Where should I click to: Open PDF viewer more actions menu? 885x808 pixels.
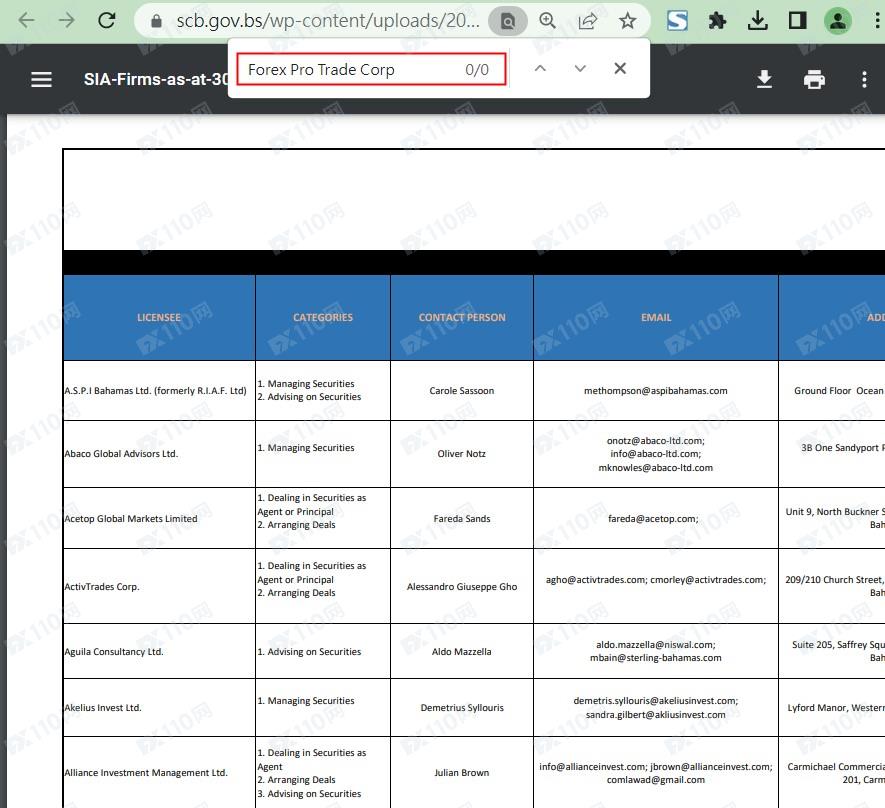click(x=864, y=79)
